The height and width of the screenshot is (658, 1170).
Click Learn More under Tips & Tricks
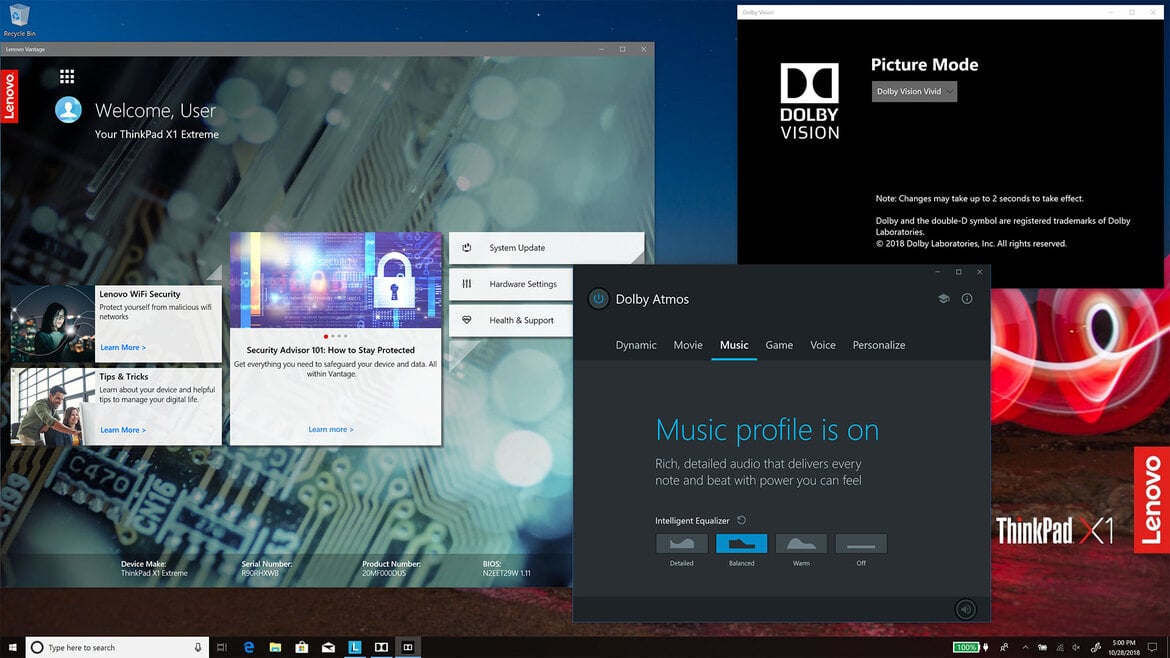(x=123, y=430)
